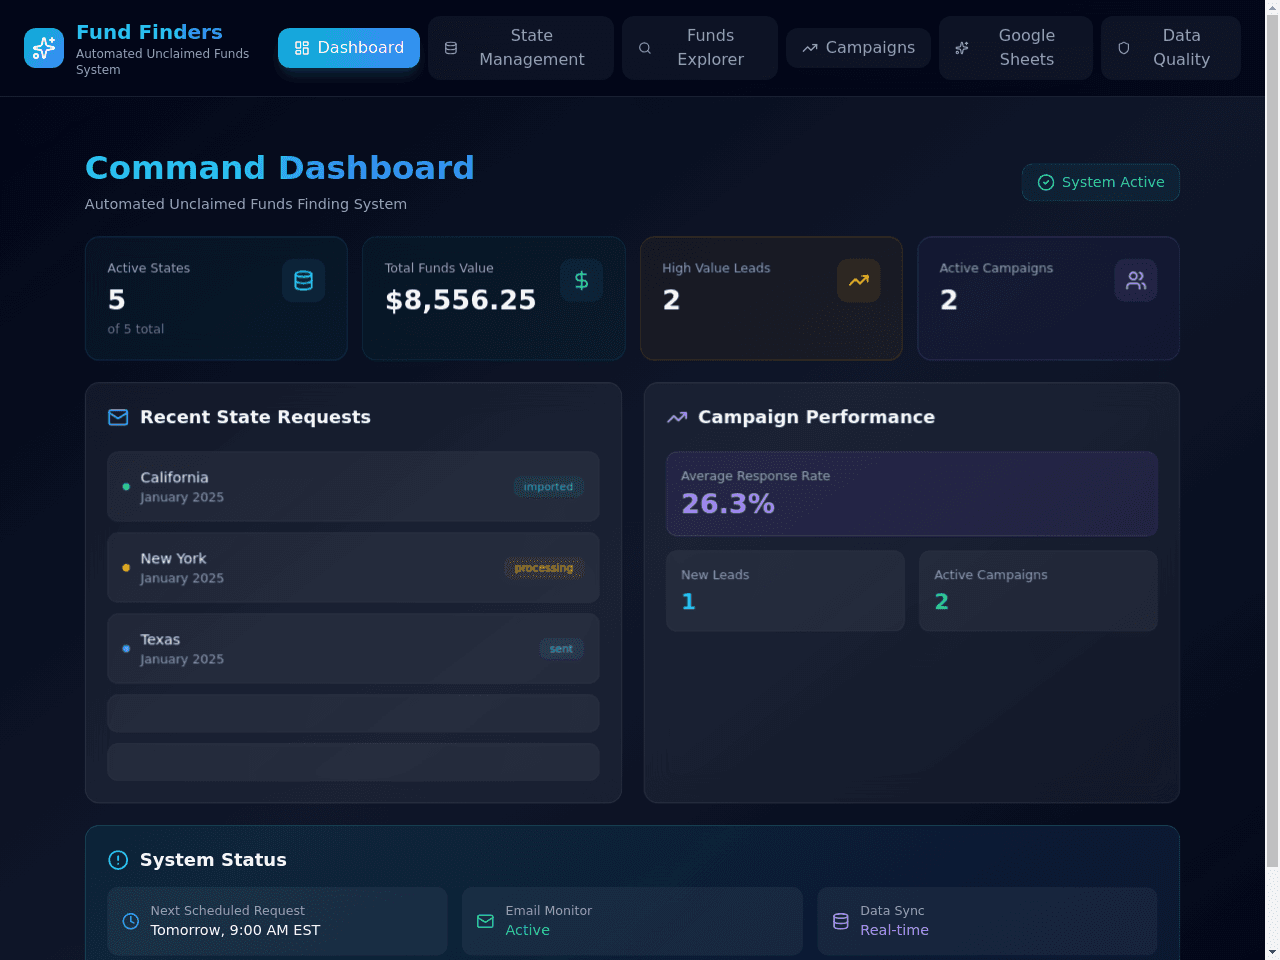This screenshot has height=960, width=1280.
Task: Click the sent status badge
Action: tap(561, 649)
